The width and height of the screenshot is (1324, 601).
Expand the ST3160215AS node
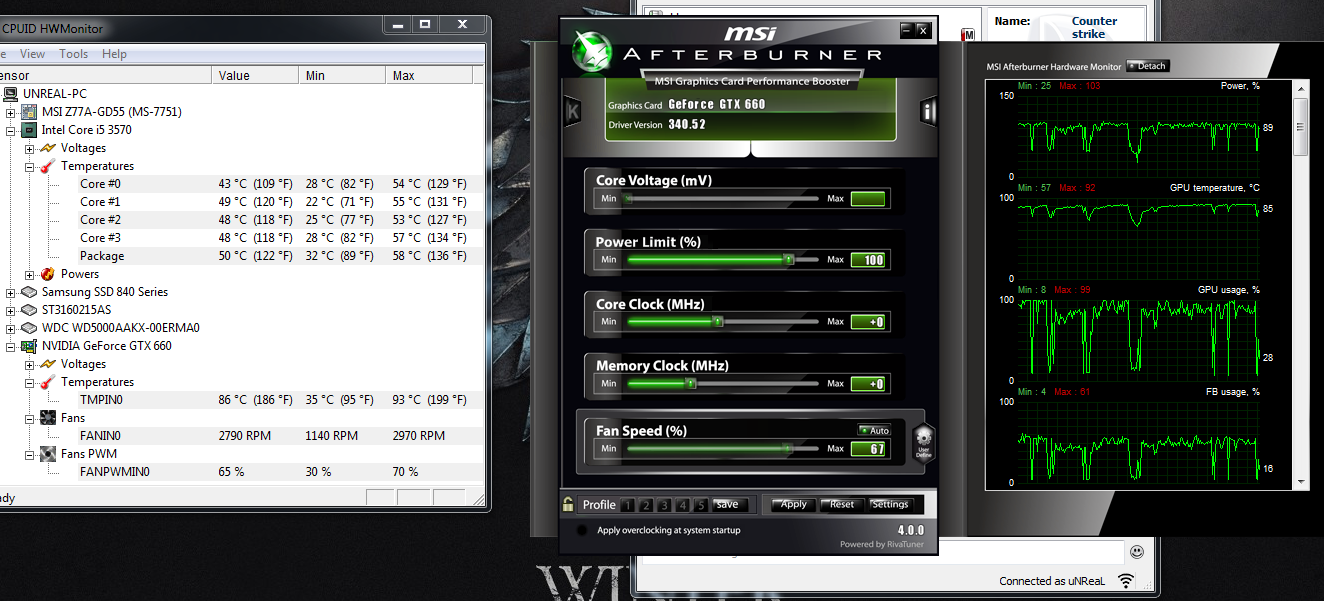click(11, 310)
